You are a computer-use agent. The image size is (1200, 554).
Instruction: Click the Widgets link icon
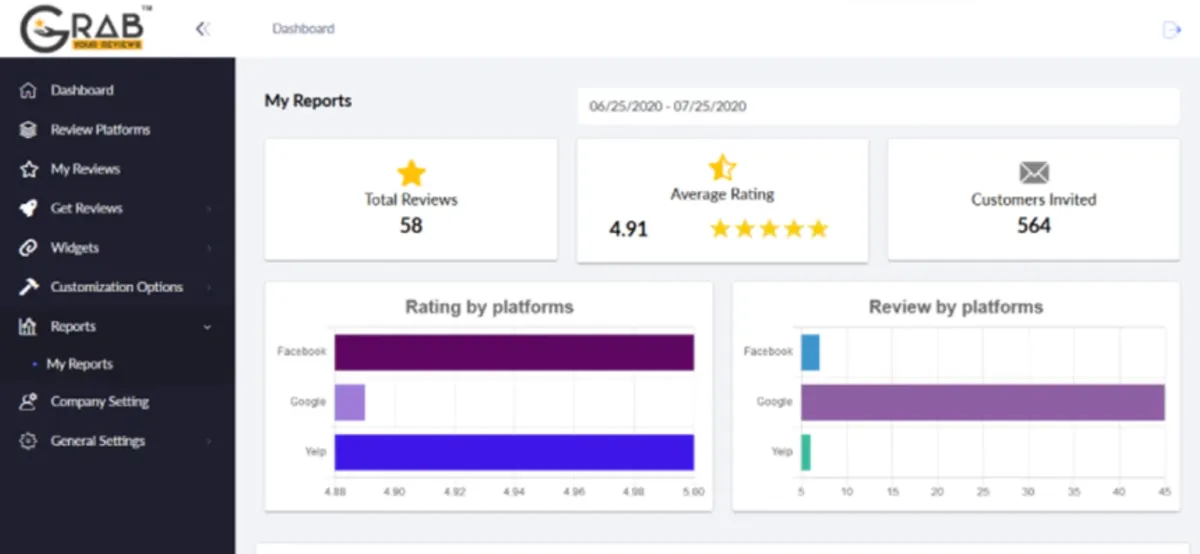(x=28, y=248)
